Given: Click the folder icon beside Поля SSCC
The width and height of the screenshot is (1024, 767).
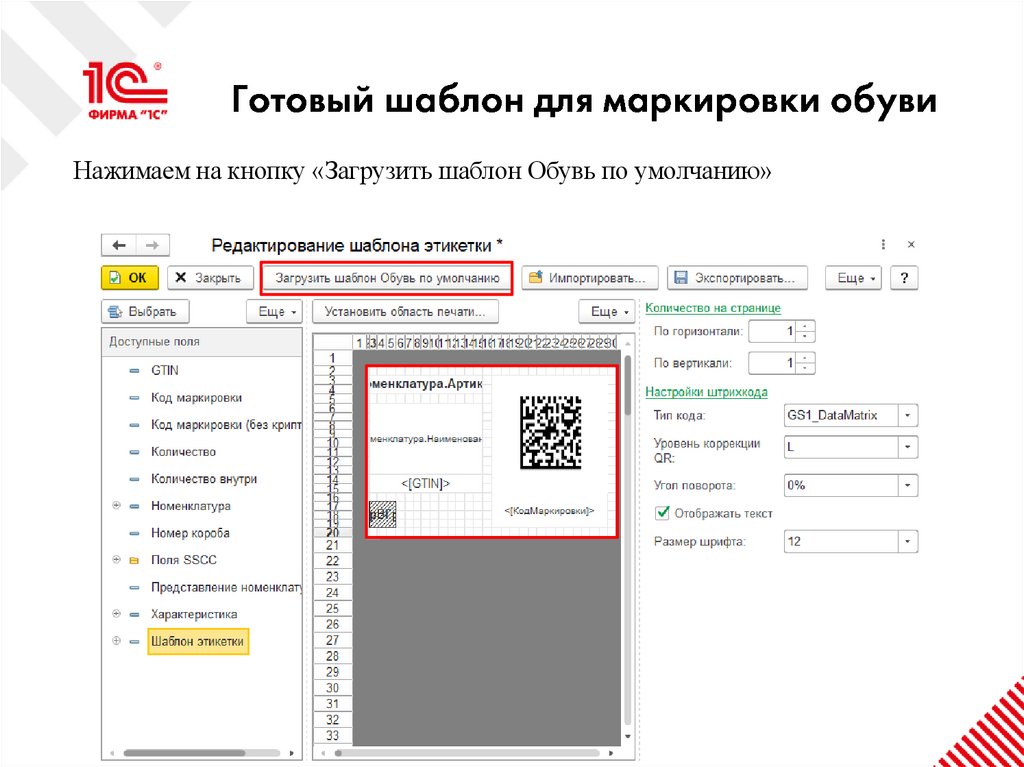Looking at the screenshot, I should (x=135, y=561).
